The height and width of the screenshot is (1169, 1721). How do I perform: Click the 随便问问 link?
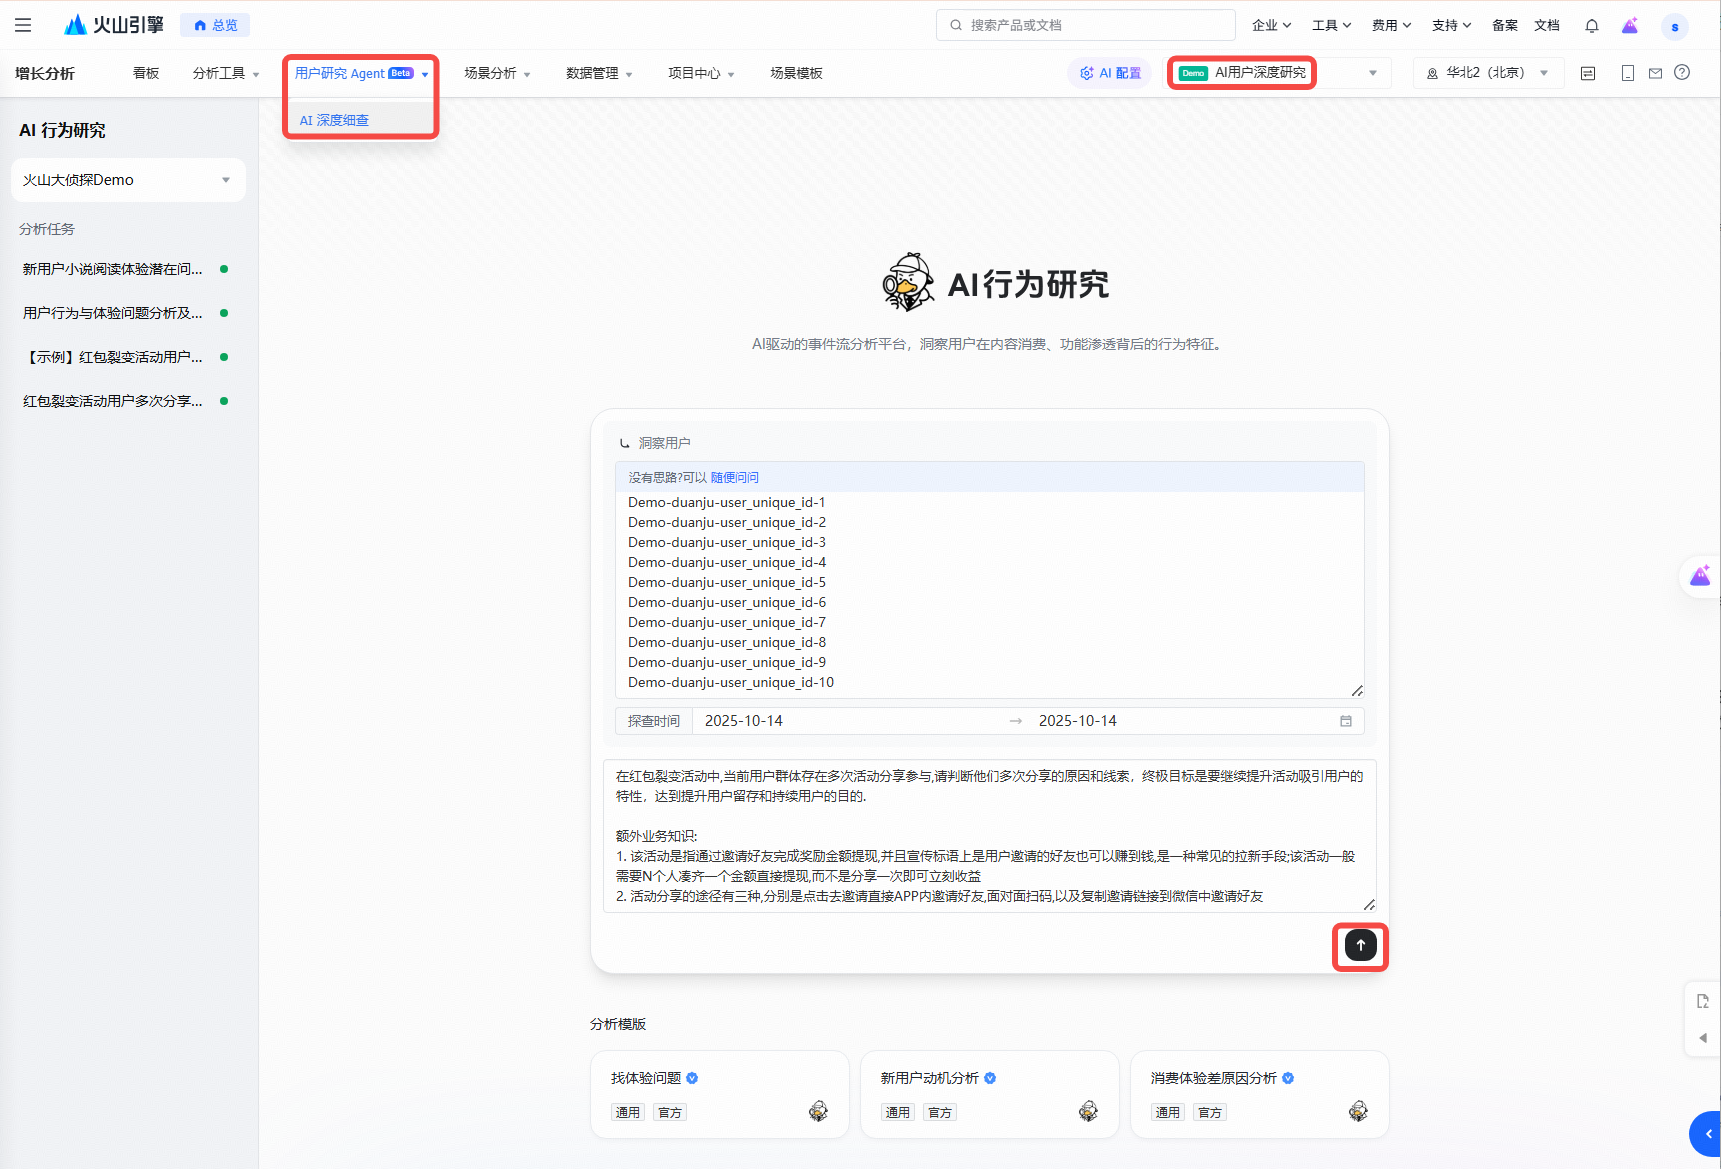pos(735,478)
